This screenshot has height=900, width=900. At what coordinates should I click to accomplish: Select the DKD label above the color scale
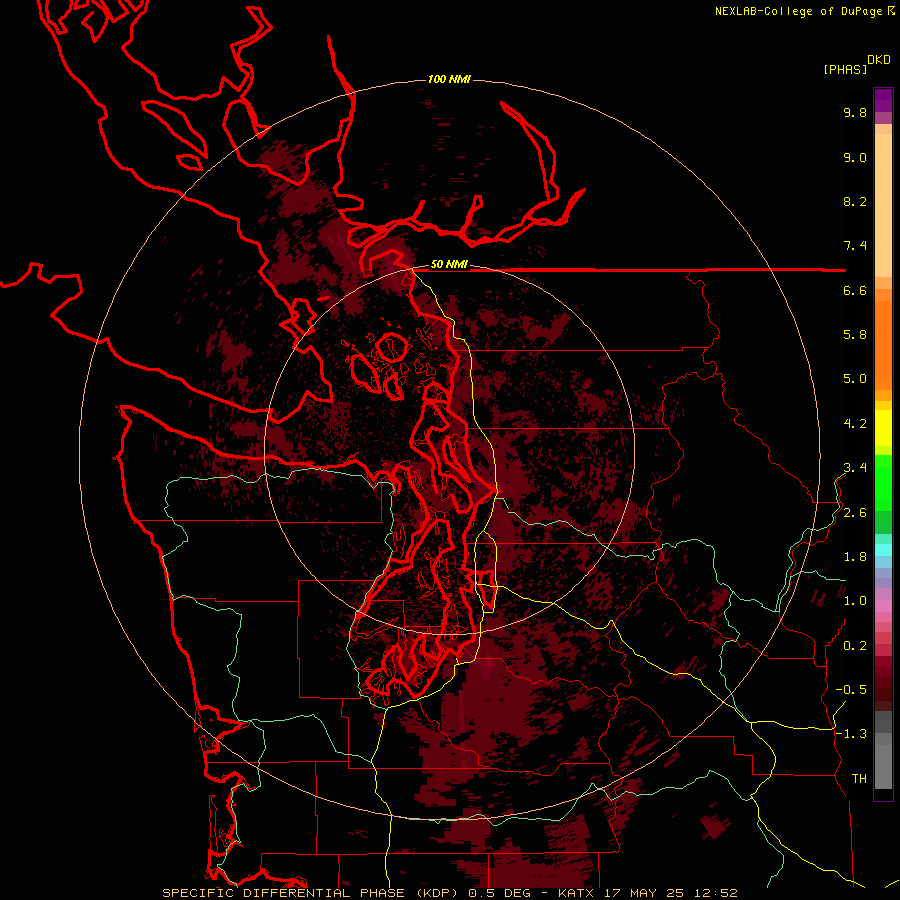tap(878, 59)
